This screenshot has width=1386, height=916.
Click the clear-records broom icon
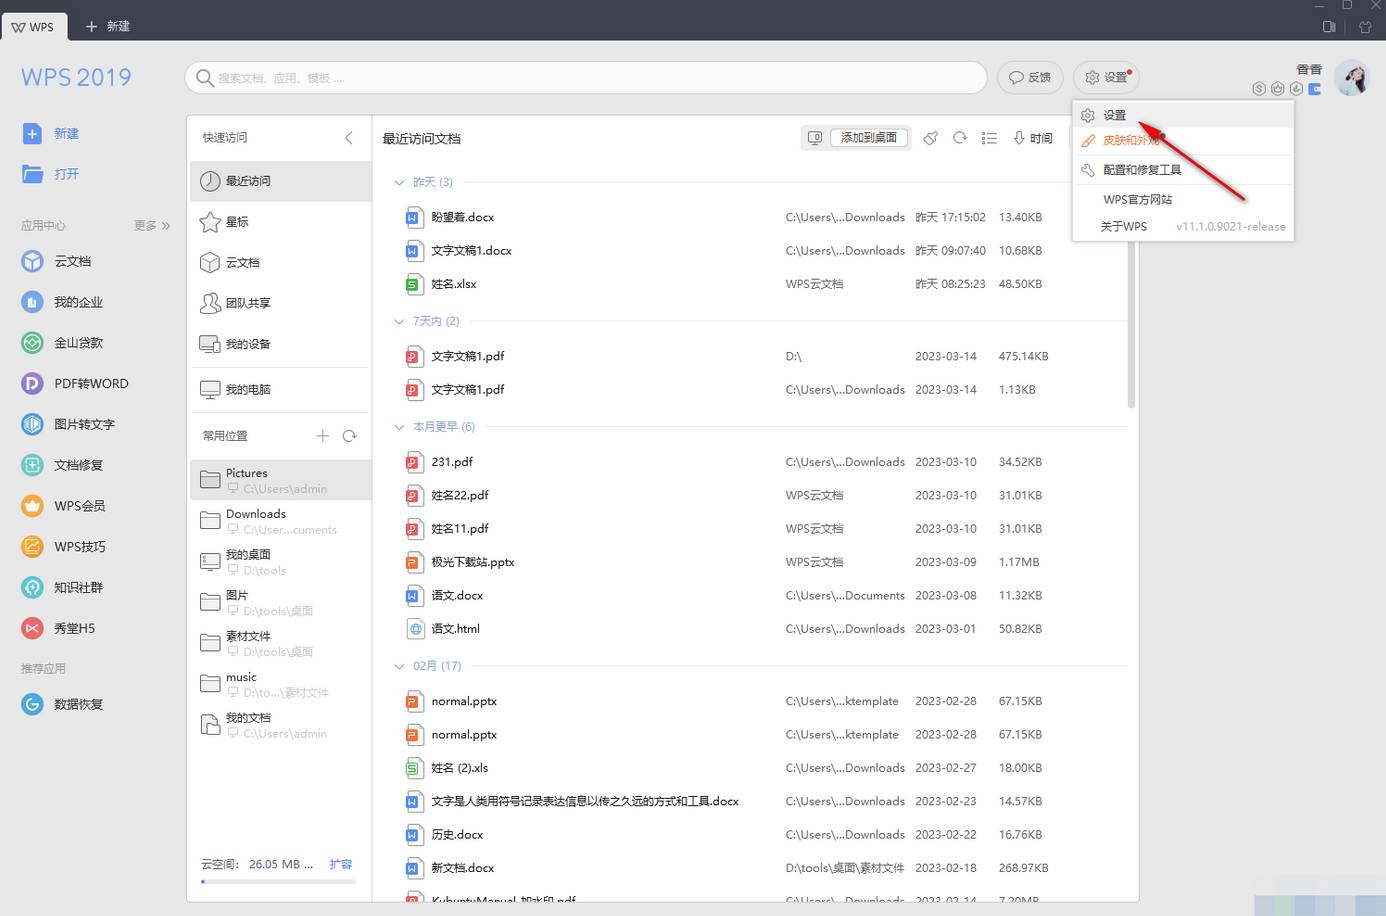tap(930, 138)
